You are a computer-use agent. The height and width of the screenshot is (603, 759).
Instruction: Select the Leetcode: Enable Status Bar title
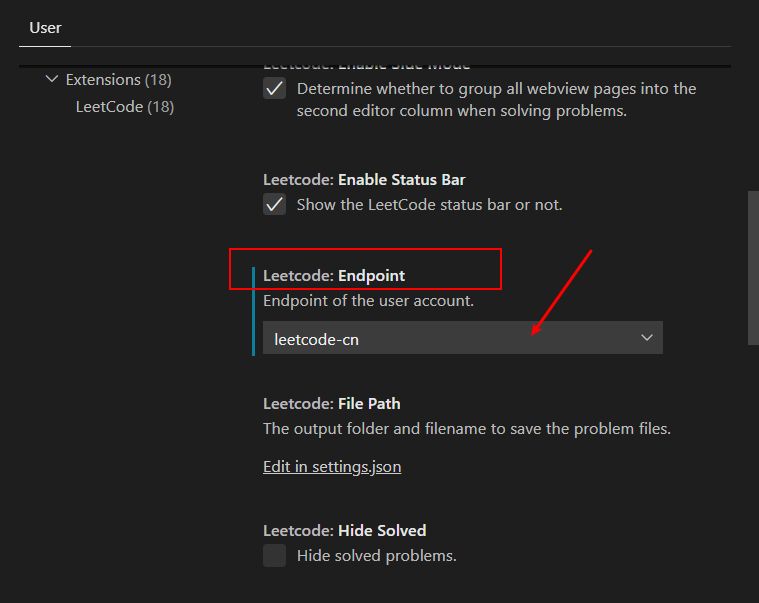(x=364, y=180)
